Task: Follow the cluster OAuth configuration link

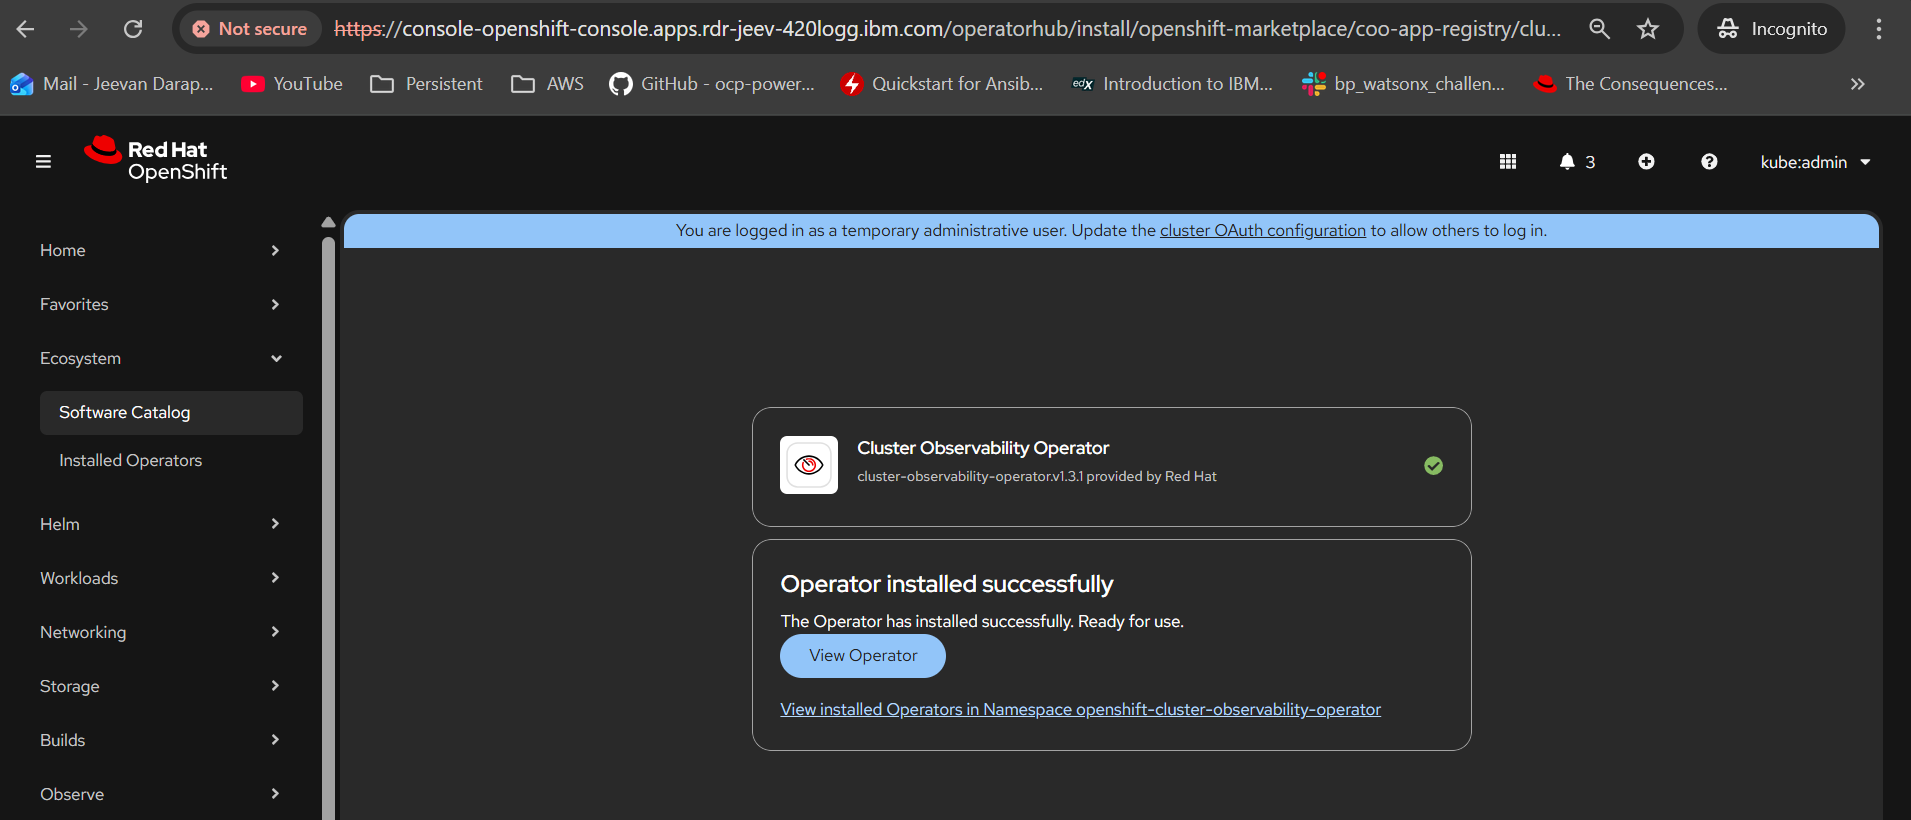Action: [x=1262, y=230]
